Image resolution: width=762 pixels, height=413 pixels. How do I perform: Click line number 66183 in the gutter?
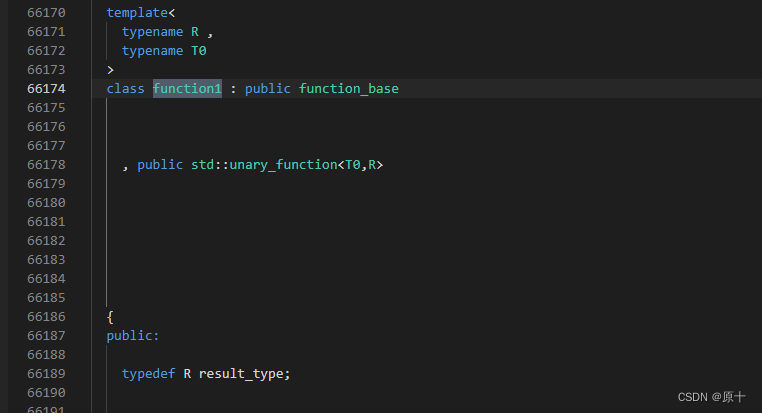(x=46, y=259)
